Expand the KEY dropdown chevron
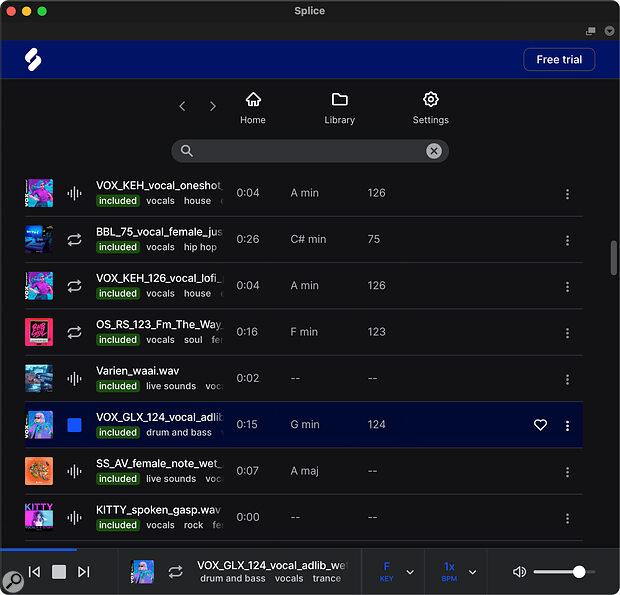620x595 pixels. pyautogui.click(x=410, y=572)
